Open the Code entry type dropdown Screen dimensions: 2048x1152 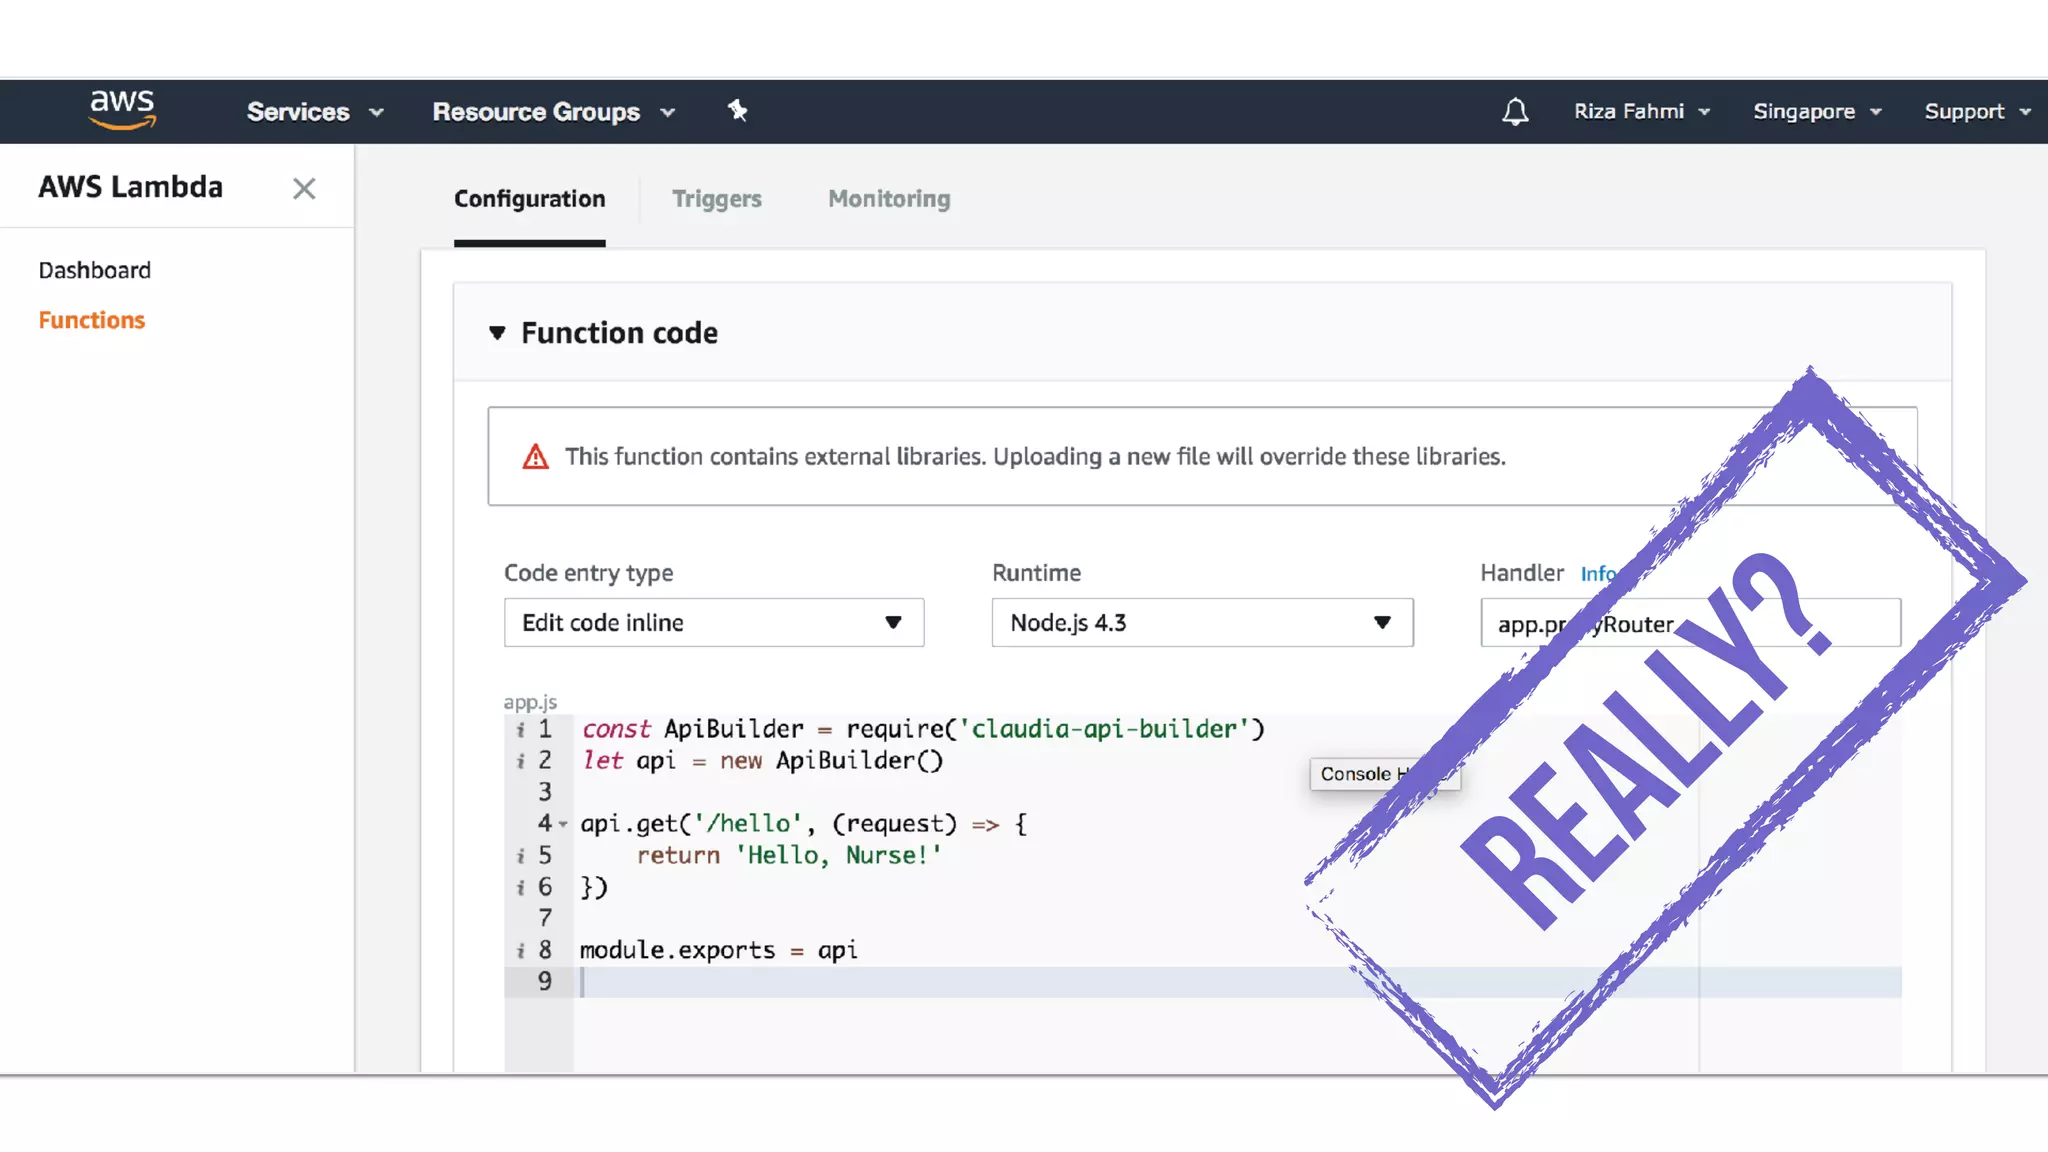pyautogui.click(x=713, y=622)
